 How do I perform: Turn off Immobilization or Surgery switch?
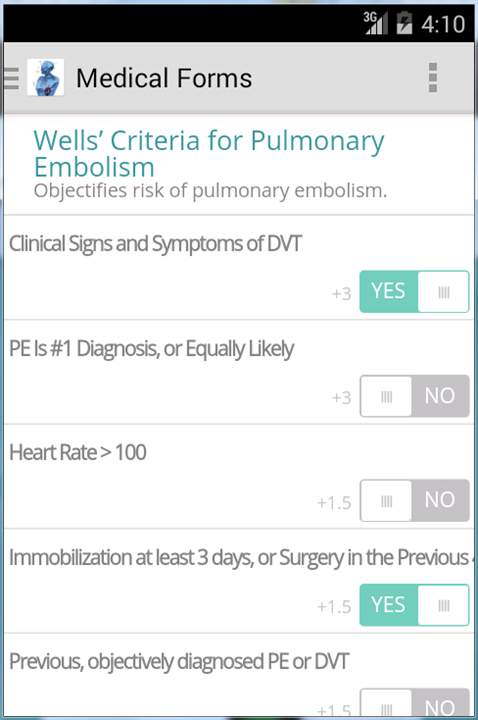coord(414,605)
